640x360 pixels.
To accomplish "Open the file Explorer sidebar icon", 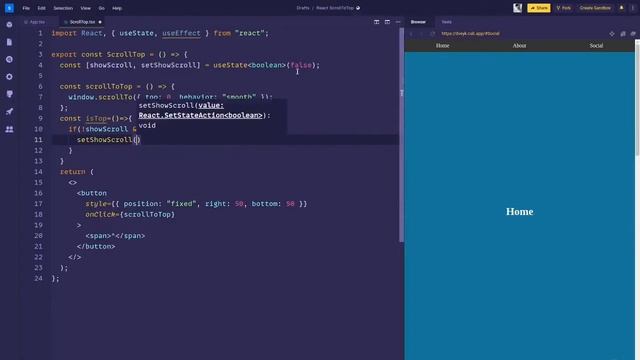I will pyautogui.click(x=9, y=42).
